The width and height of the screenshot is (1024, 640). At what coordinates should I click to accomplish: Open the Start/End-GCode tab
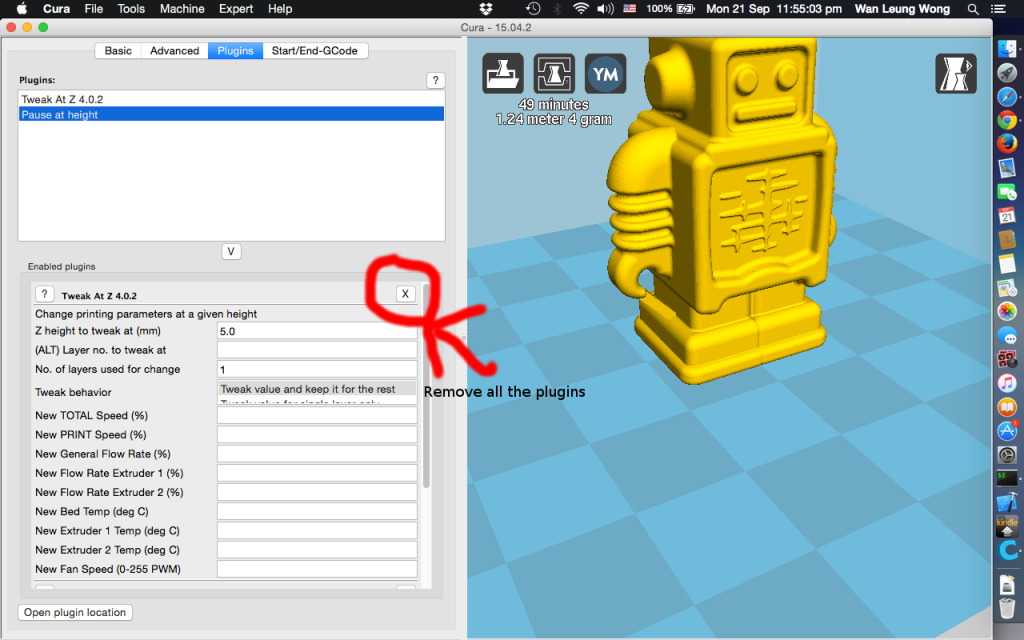coord(316,49)
